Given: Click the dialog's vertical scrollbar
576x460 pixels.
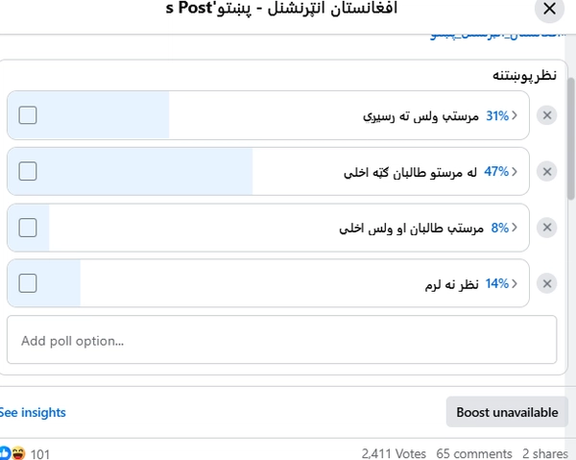Looking at the screenshot, I should click(x=571, y=139).
